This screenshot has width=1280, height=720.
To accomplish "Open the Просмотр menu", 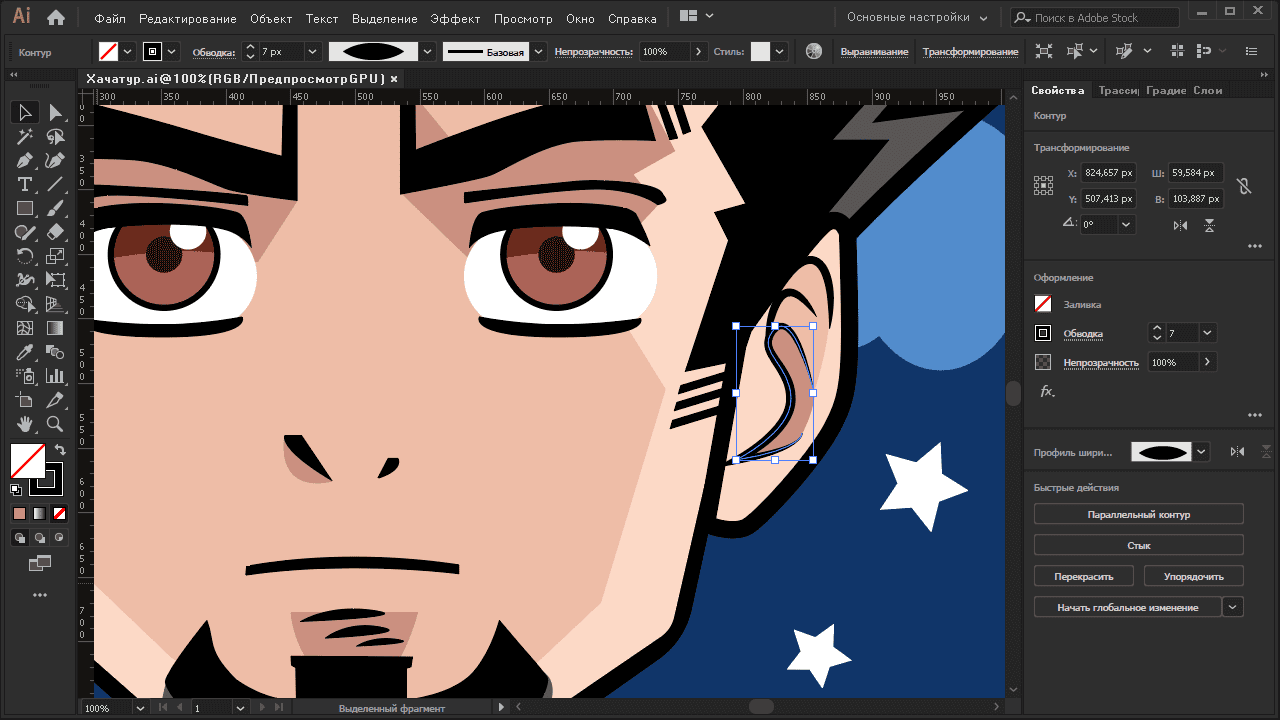I will [x=523, y=18].
